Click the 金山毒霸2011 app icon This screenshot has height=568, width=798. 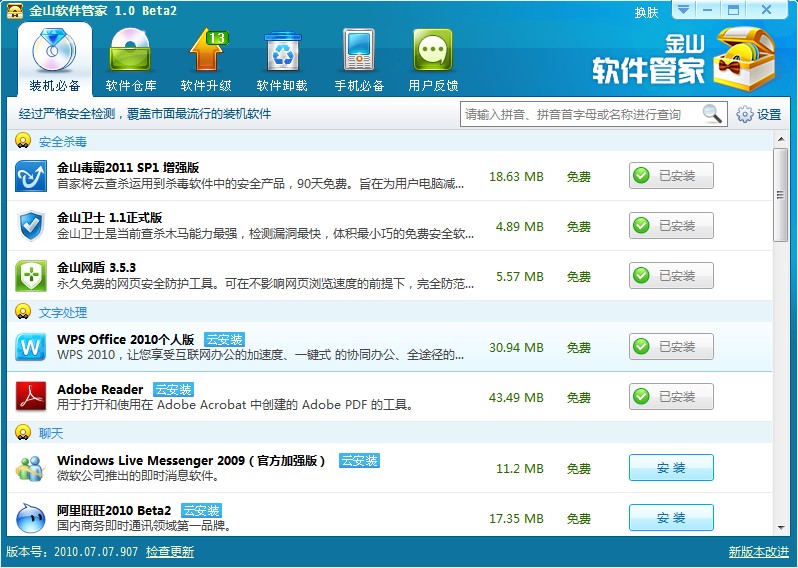31,177
